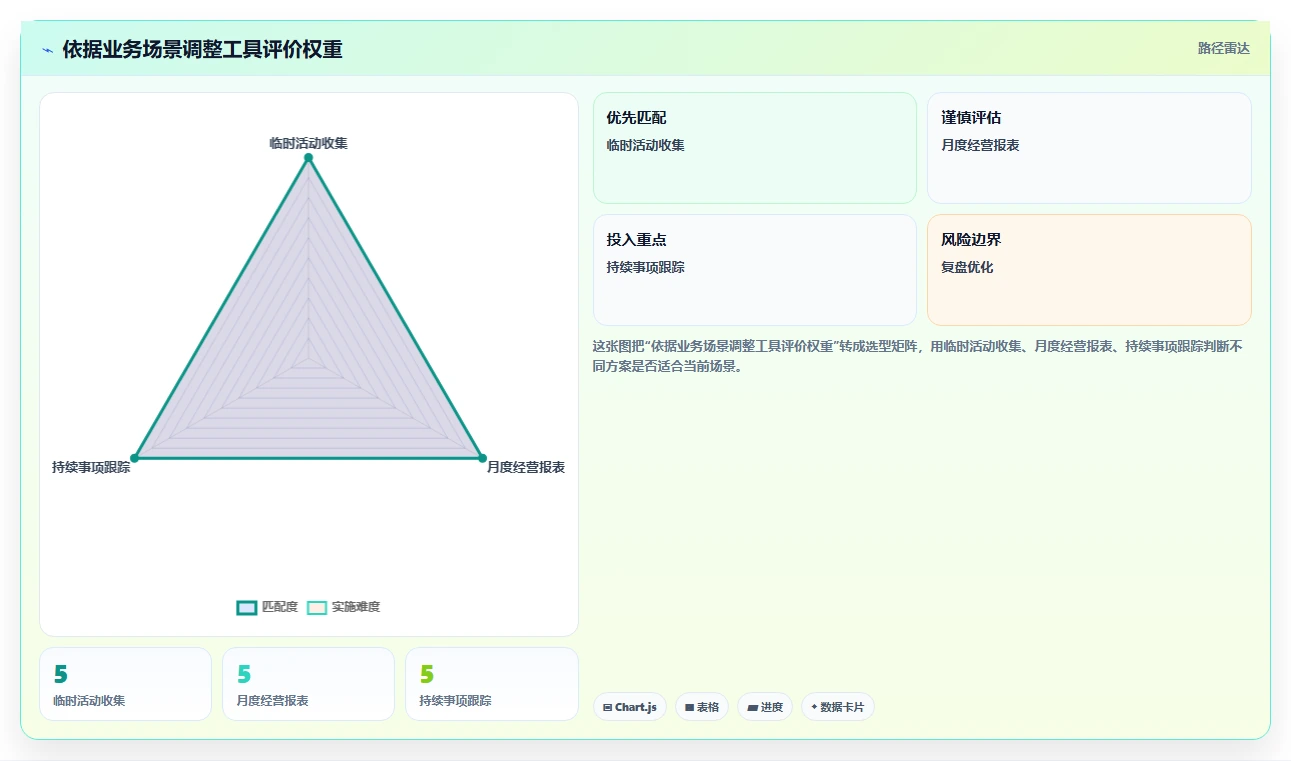The width and height of the screenshot is (1291, 761).
Task: Click the 进度 tag chip
Action: click(x=765, y=707)
